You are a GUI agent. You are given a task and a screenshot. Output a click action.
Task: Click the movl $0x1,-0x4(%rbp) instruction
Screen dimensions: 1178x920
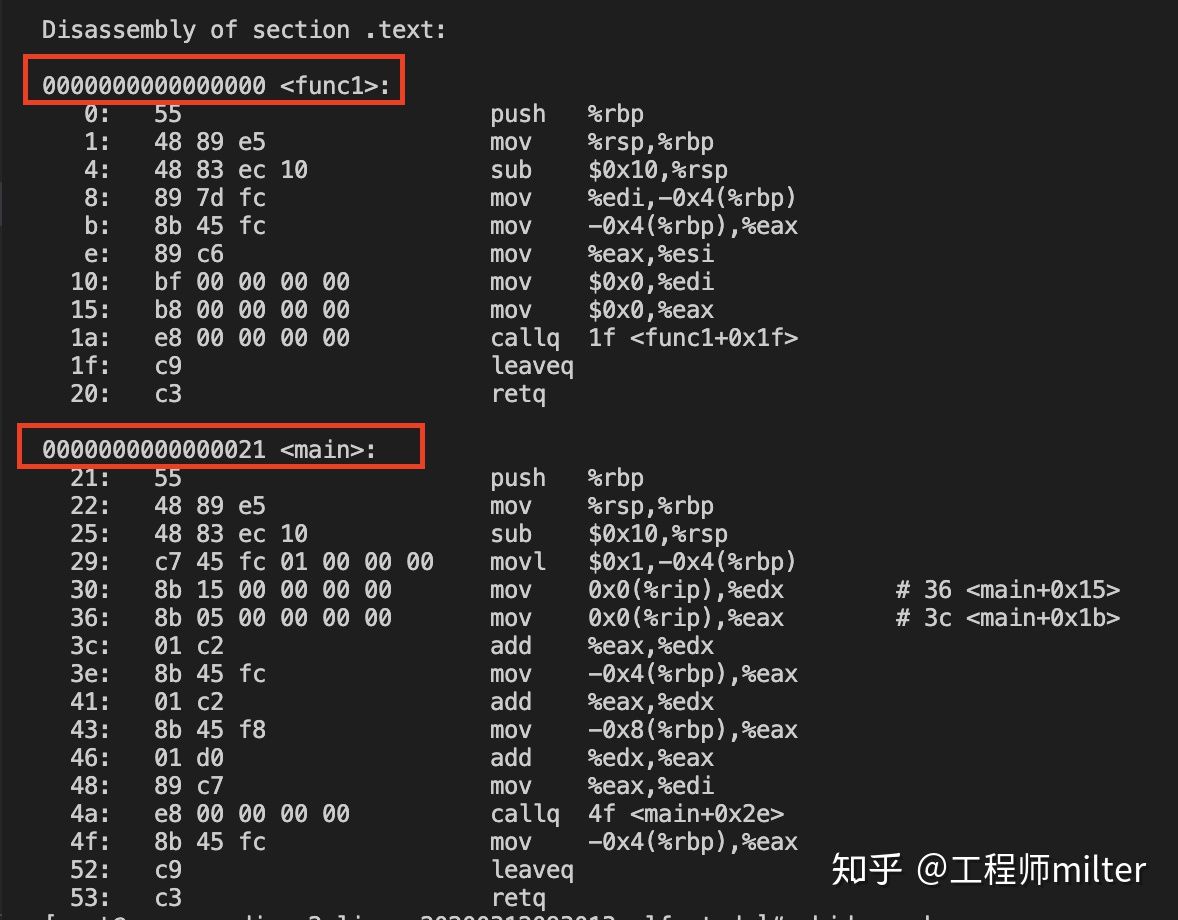click(x=643, y=562)
